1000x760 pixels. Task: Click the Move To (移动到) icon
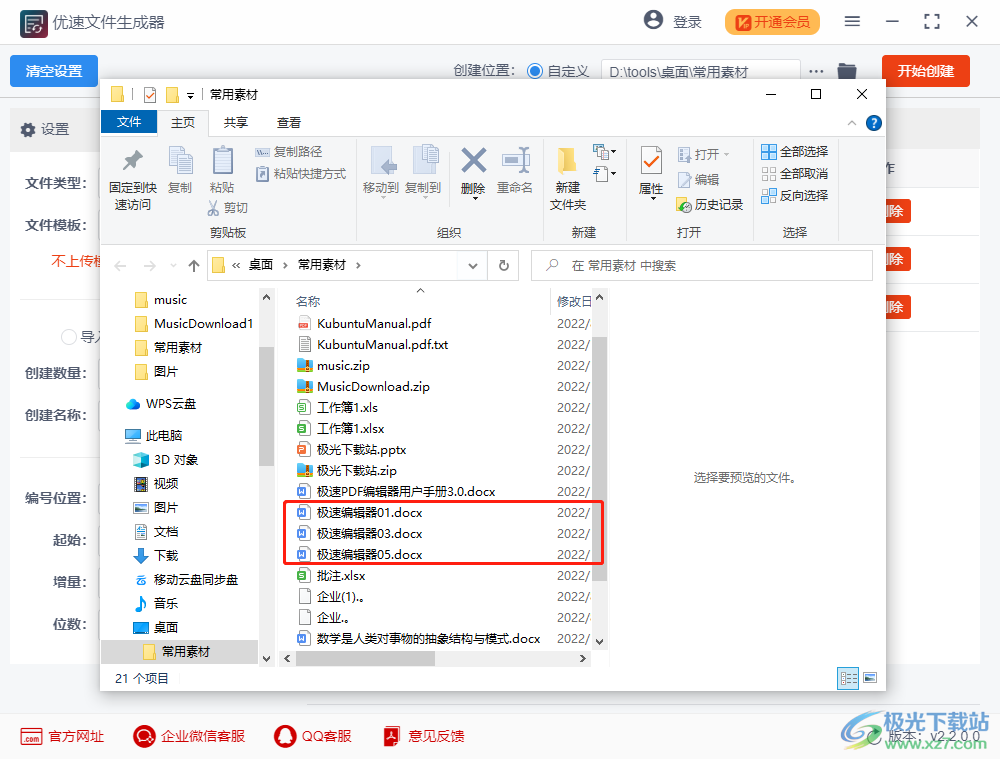tap(384, 159)
